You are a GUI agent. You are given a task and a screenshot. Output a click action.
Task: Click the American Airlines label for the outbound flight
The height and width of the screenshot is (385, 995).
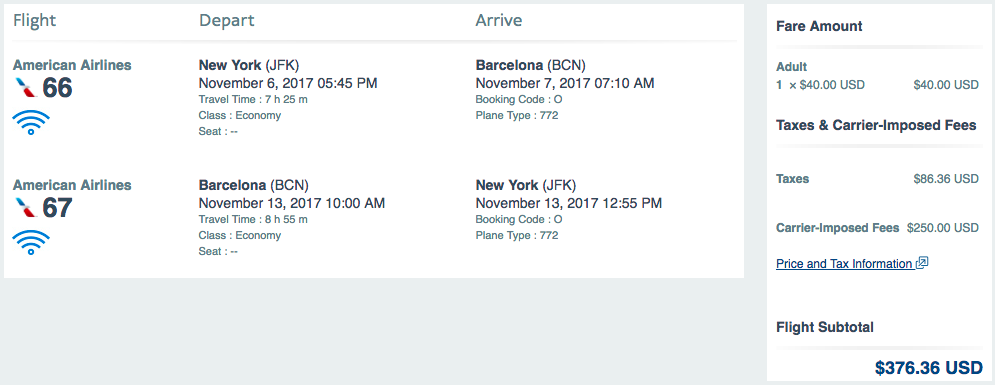point(72,65)
